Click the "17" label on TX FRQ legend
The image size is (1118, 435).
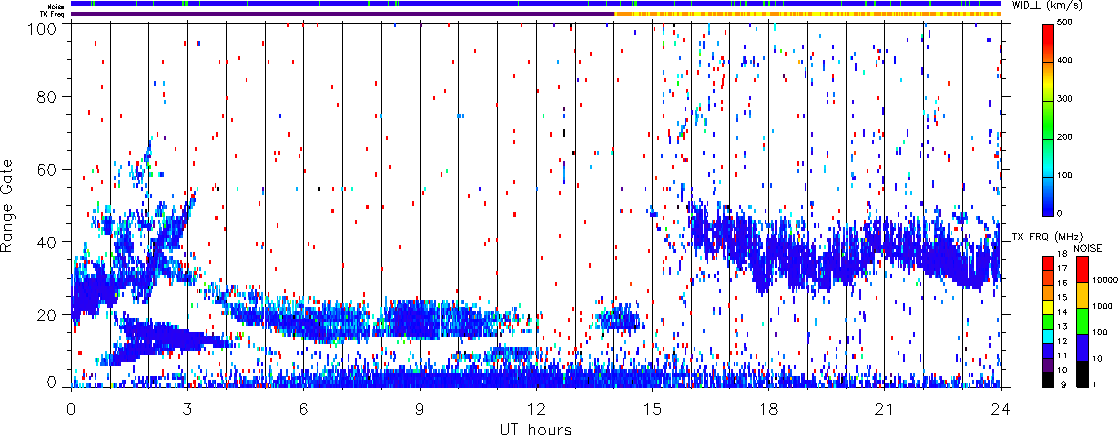tap(1062, 268)
